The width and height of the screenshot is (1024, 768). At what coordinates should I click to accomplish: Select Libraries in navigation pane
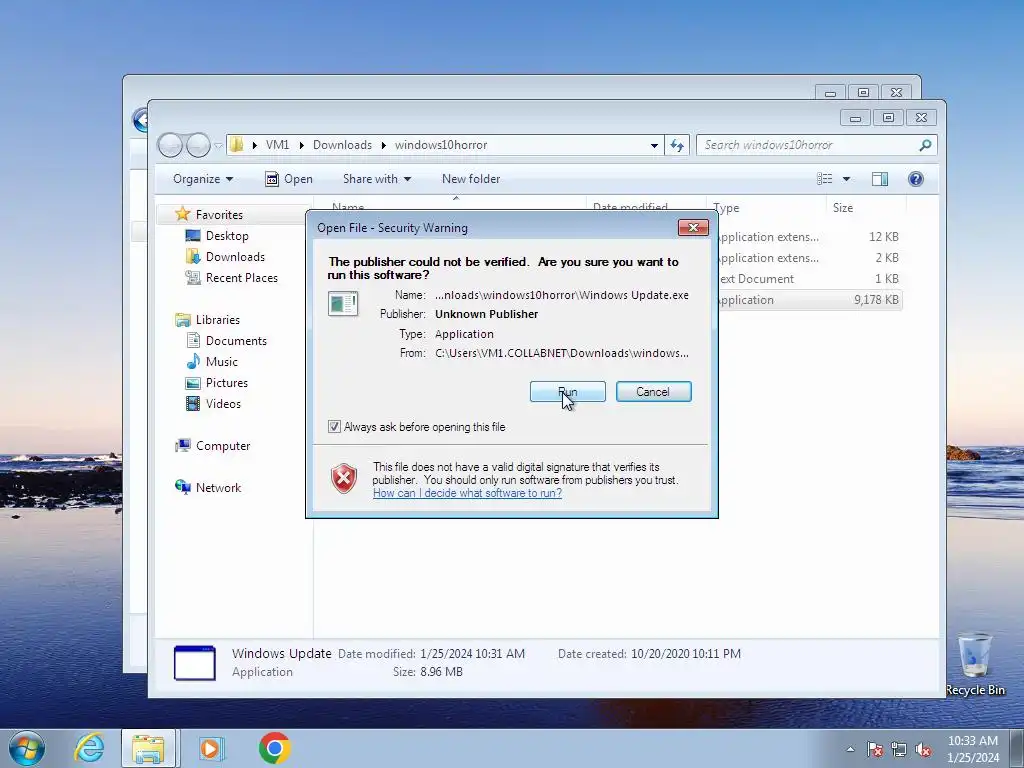pos(217,319)
